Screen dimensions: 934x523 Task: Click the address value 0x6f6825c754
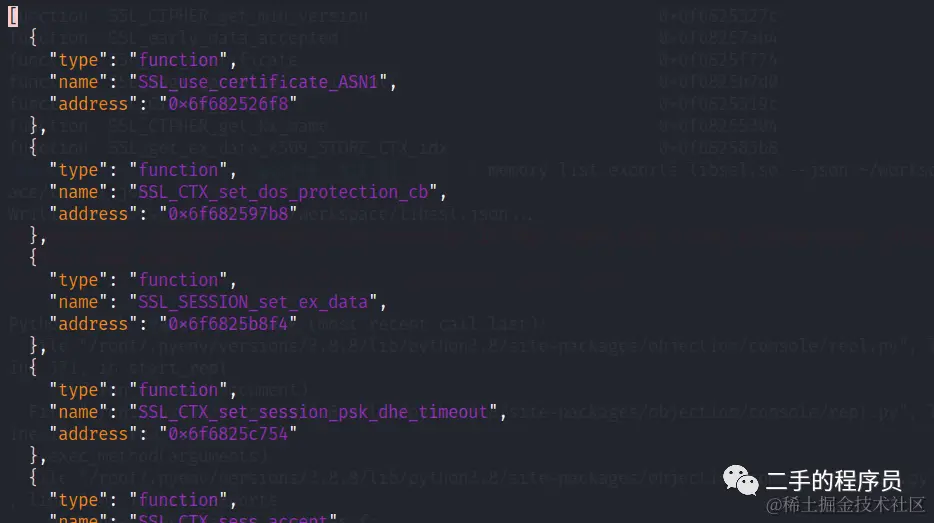[228, 434]
